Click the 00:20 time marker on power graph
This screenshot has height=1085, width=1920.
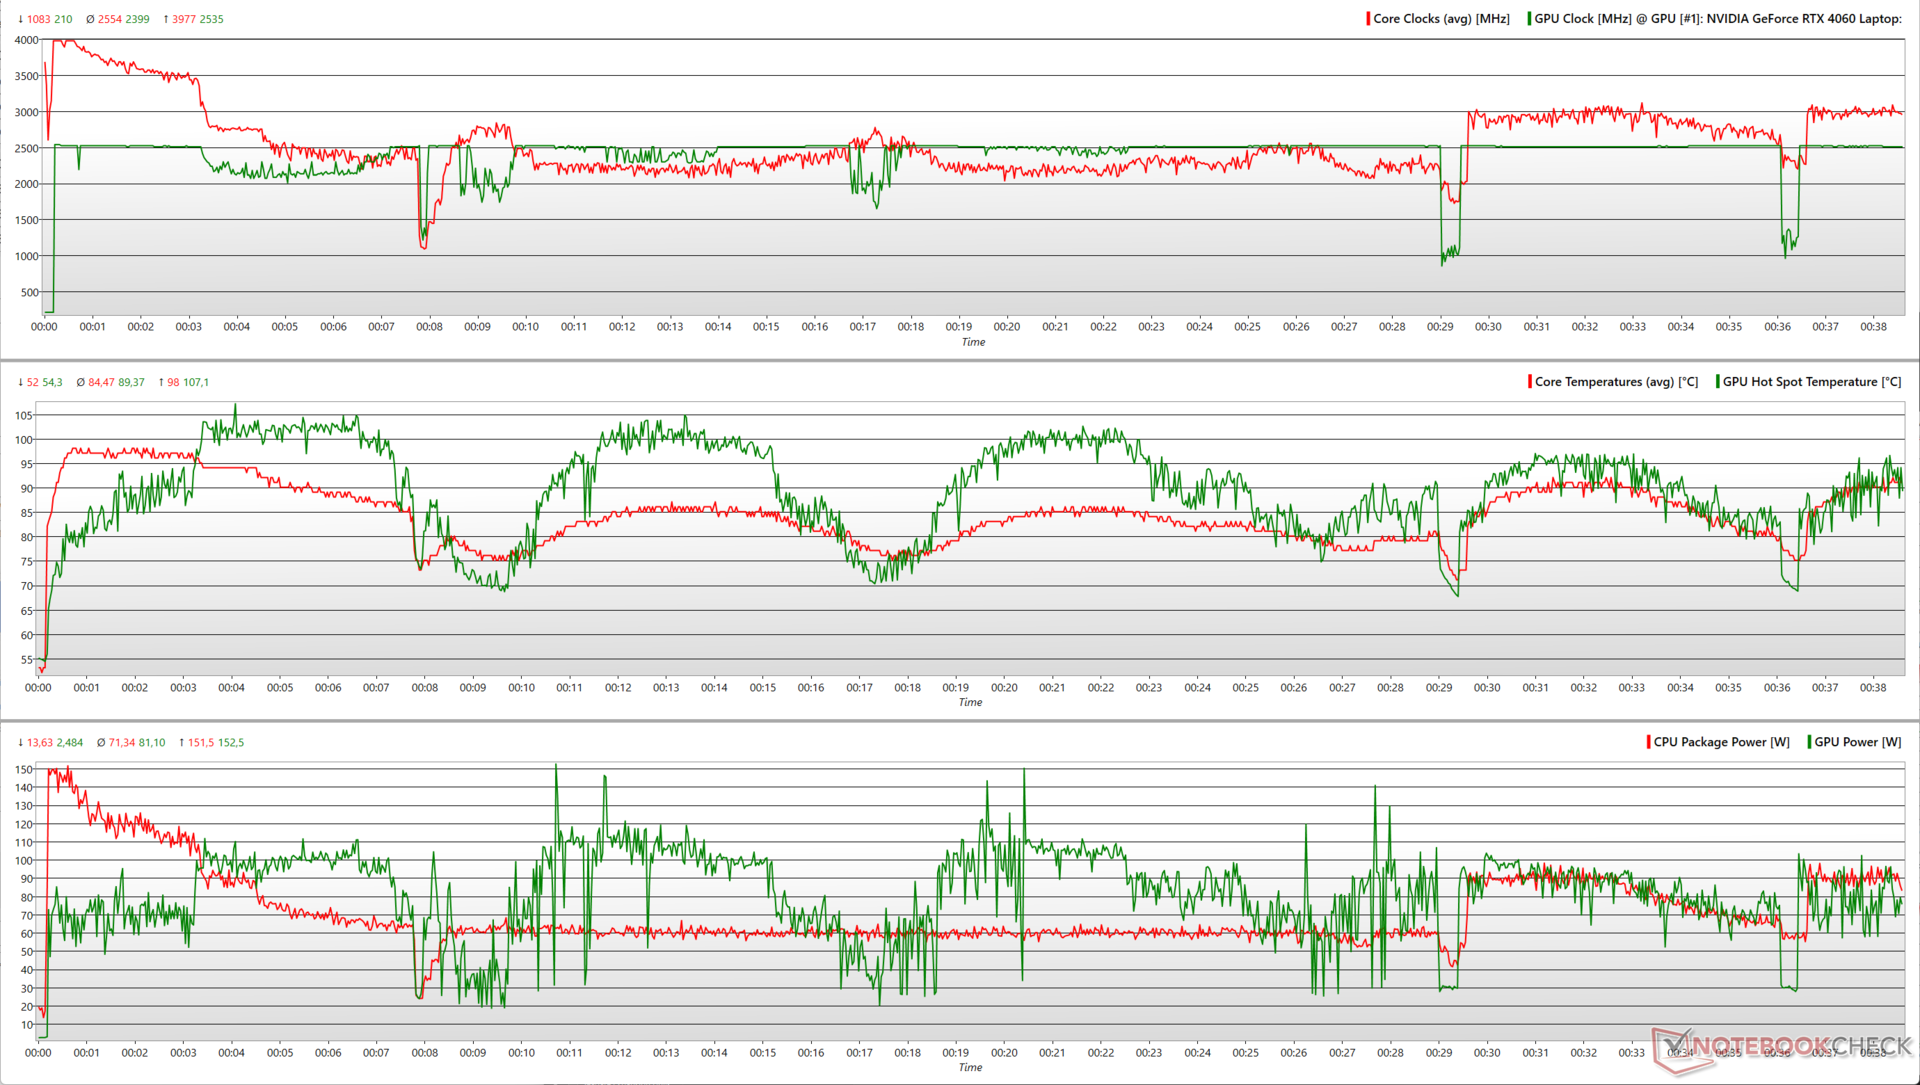pyautogui.click(x=1004, y=1053)
